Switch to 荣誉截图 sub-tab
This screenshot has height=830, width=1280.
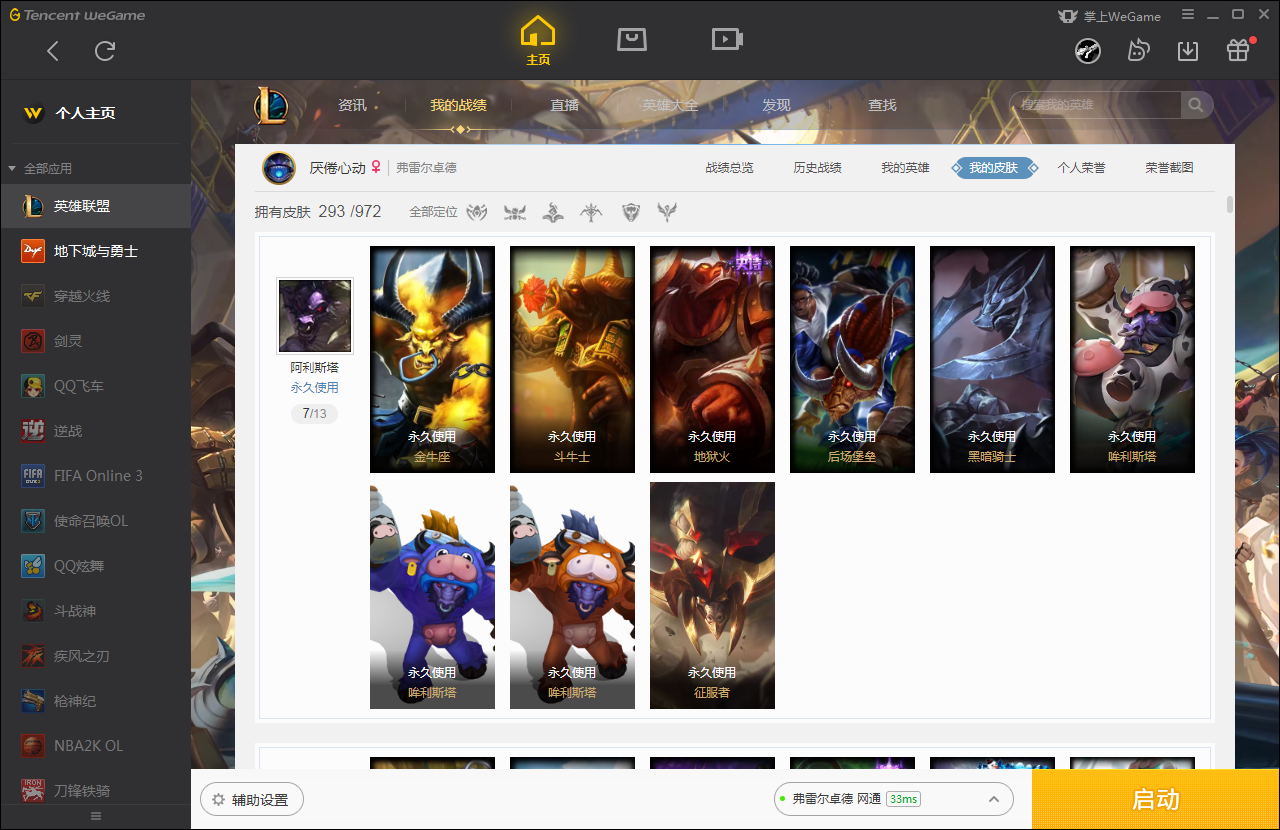pos(1169,168)
